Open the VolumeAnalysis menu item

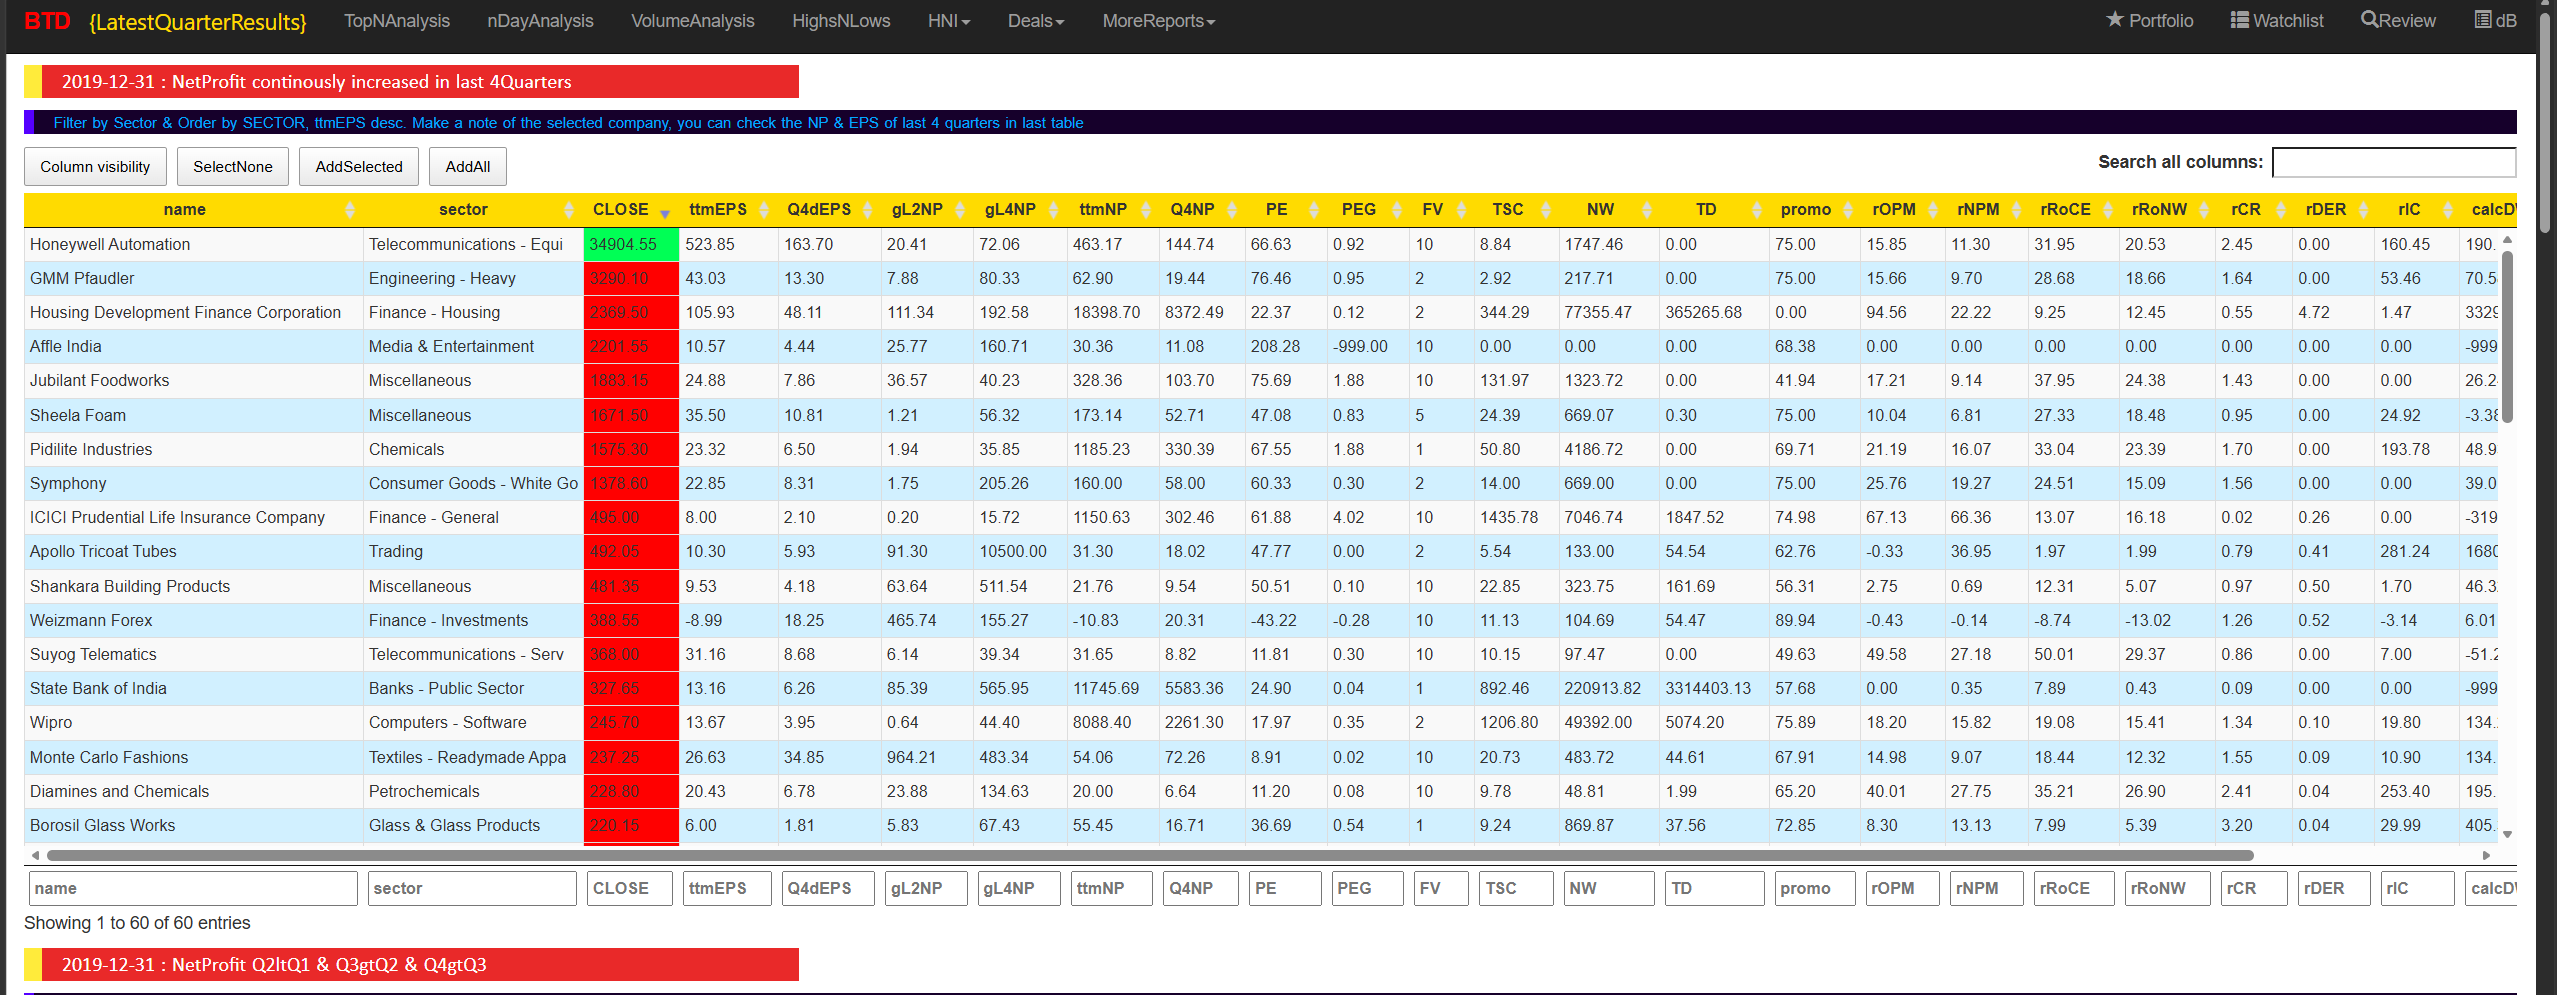[x=692, y=21]
